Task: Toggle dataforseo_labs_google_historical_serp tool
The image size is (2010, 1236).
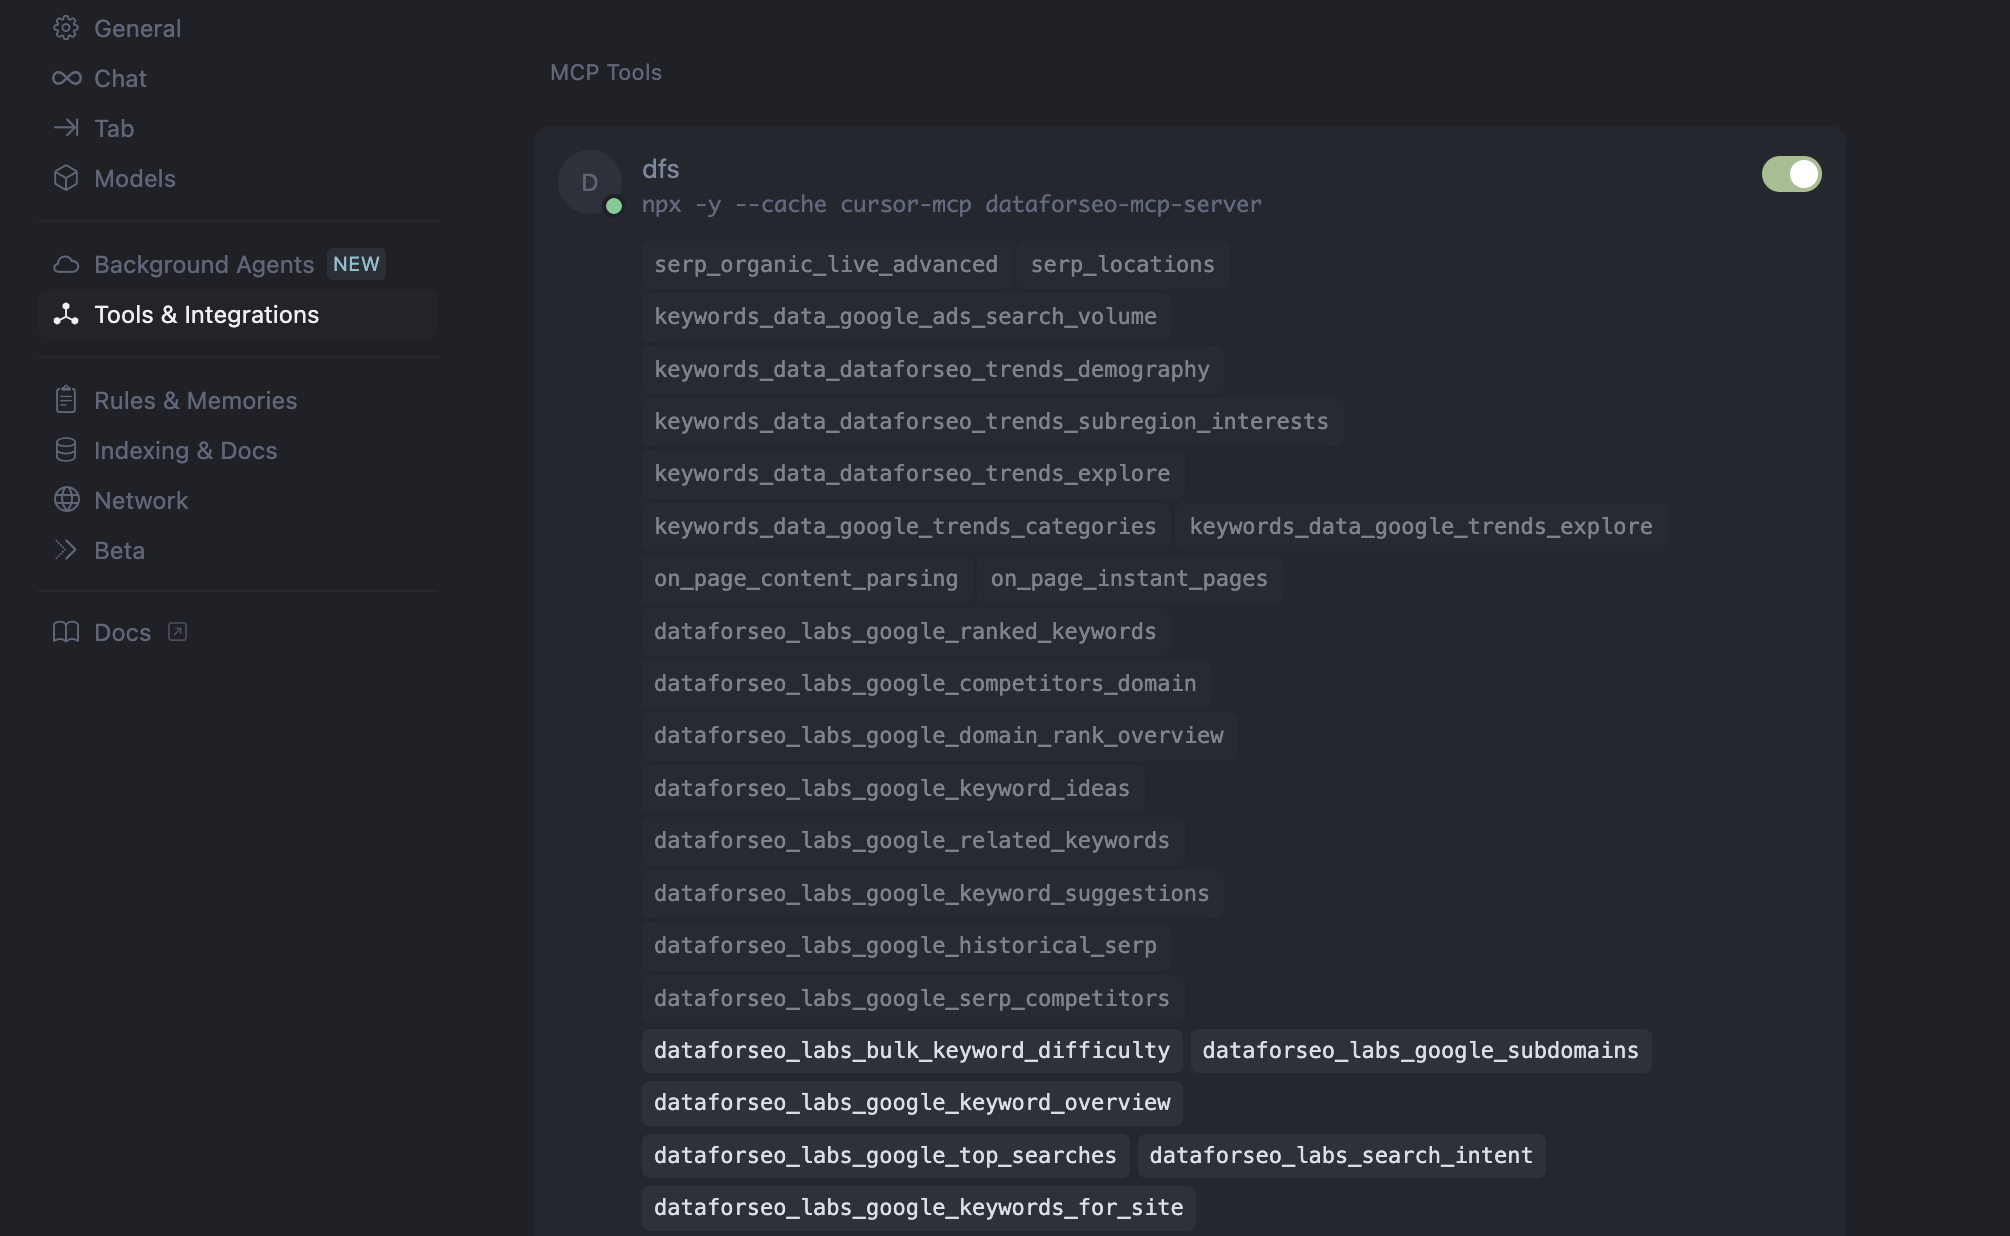Action: click(905, 946)
